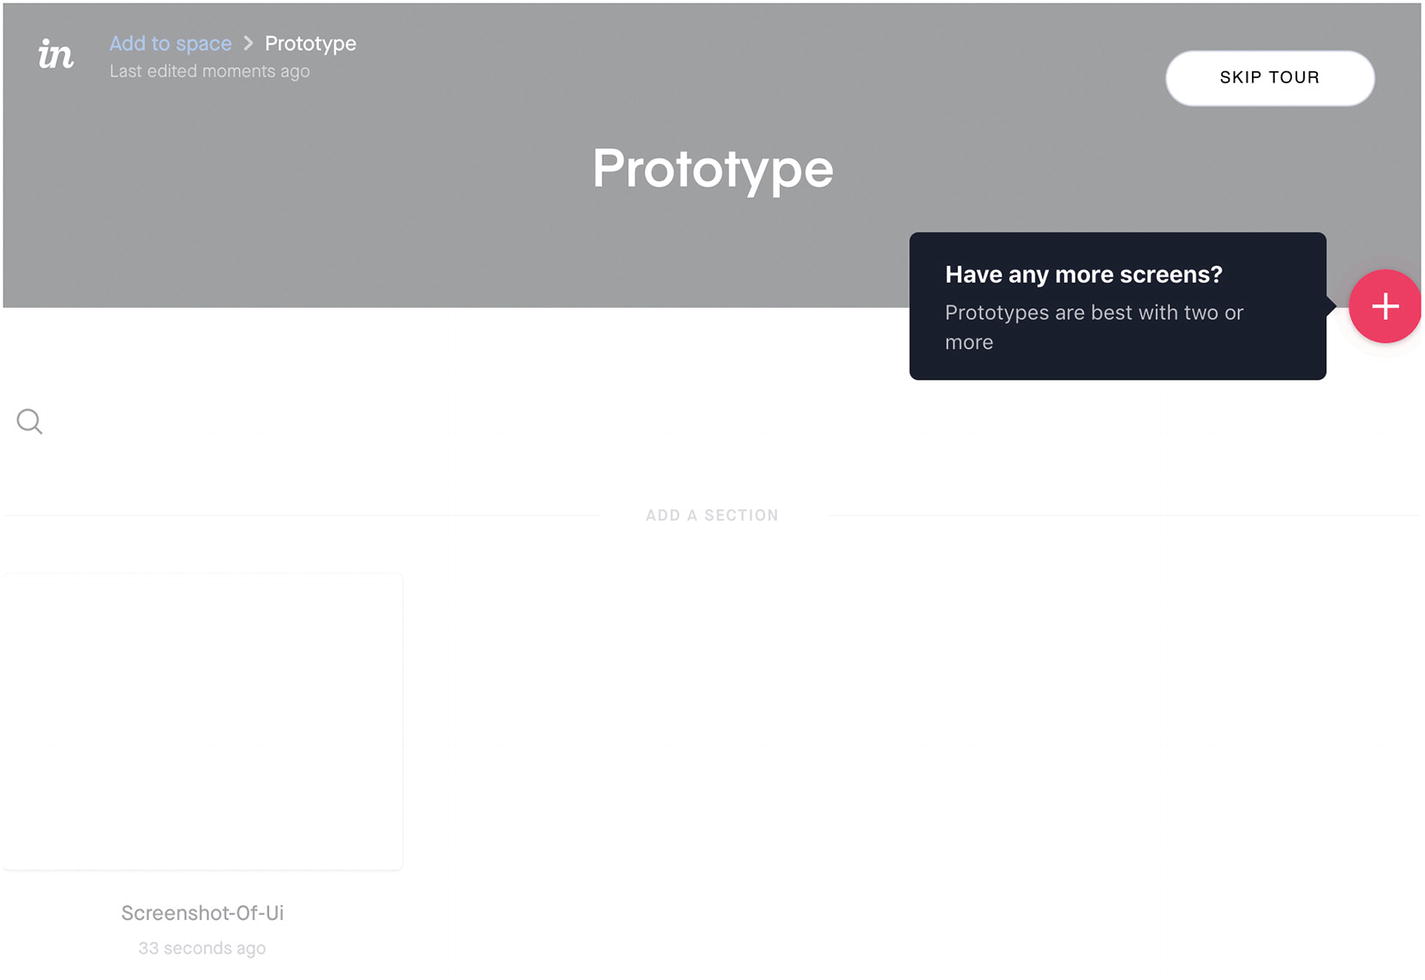Click the InVision logo icon

pyautogui.click(x=56, y=54)
